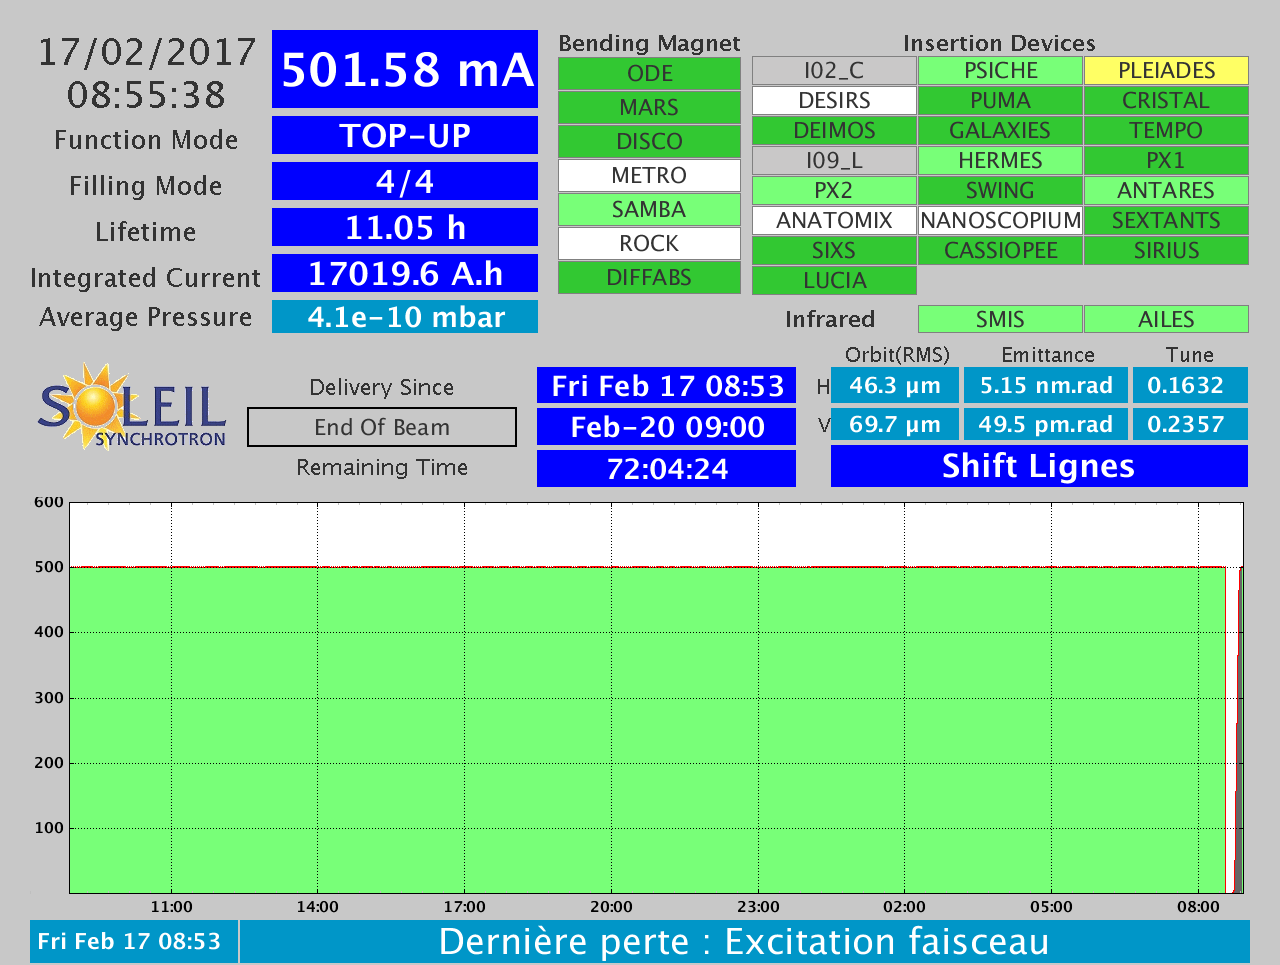Image resolution: width=1280 pixels, height=965 pixels.
Task: Click the Shift Lignes banner
Action: [x=1039, y=466]
